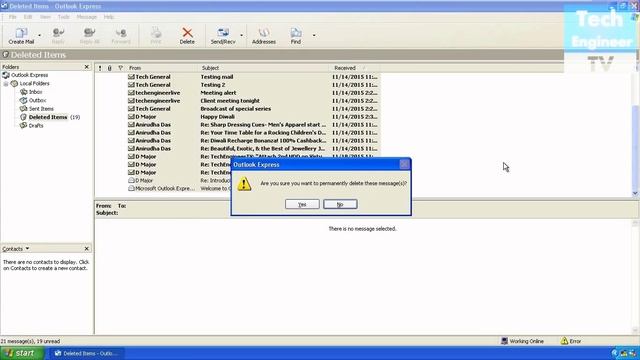This screenshot has width=640, height=360.
Task: Sort by the From column header
Action: (x=162, y=68)
